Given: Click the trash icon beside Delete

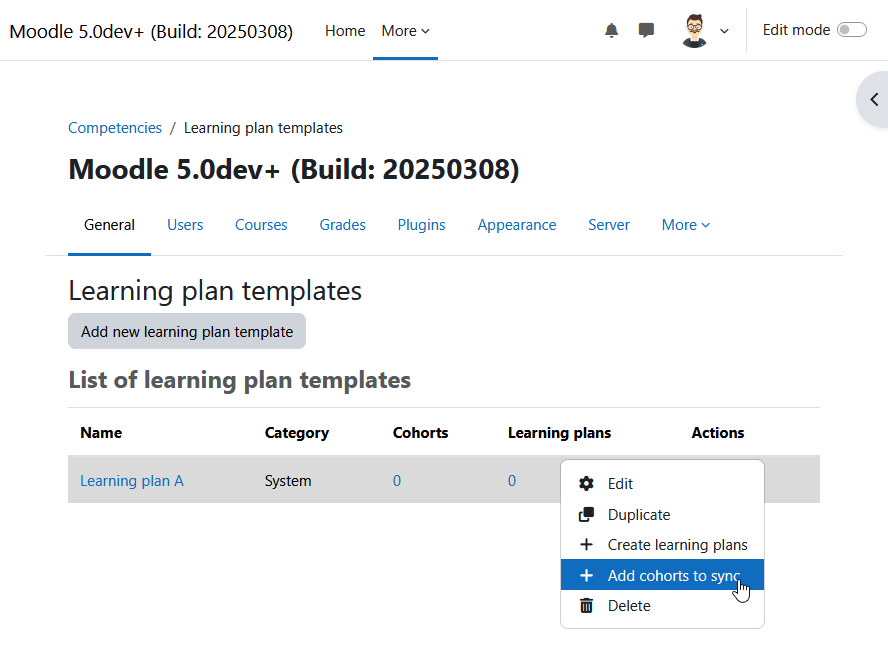Looking at the screenshot, I should 586,606.
